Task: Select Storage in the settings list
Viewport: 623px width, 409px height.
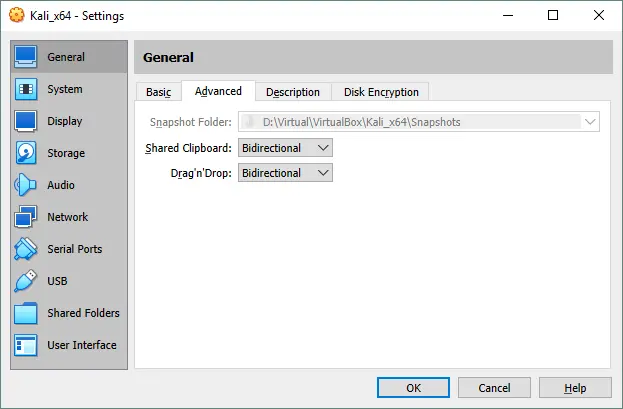Action: (x=69, y=153)
